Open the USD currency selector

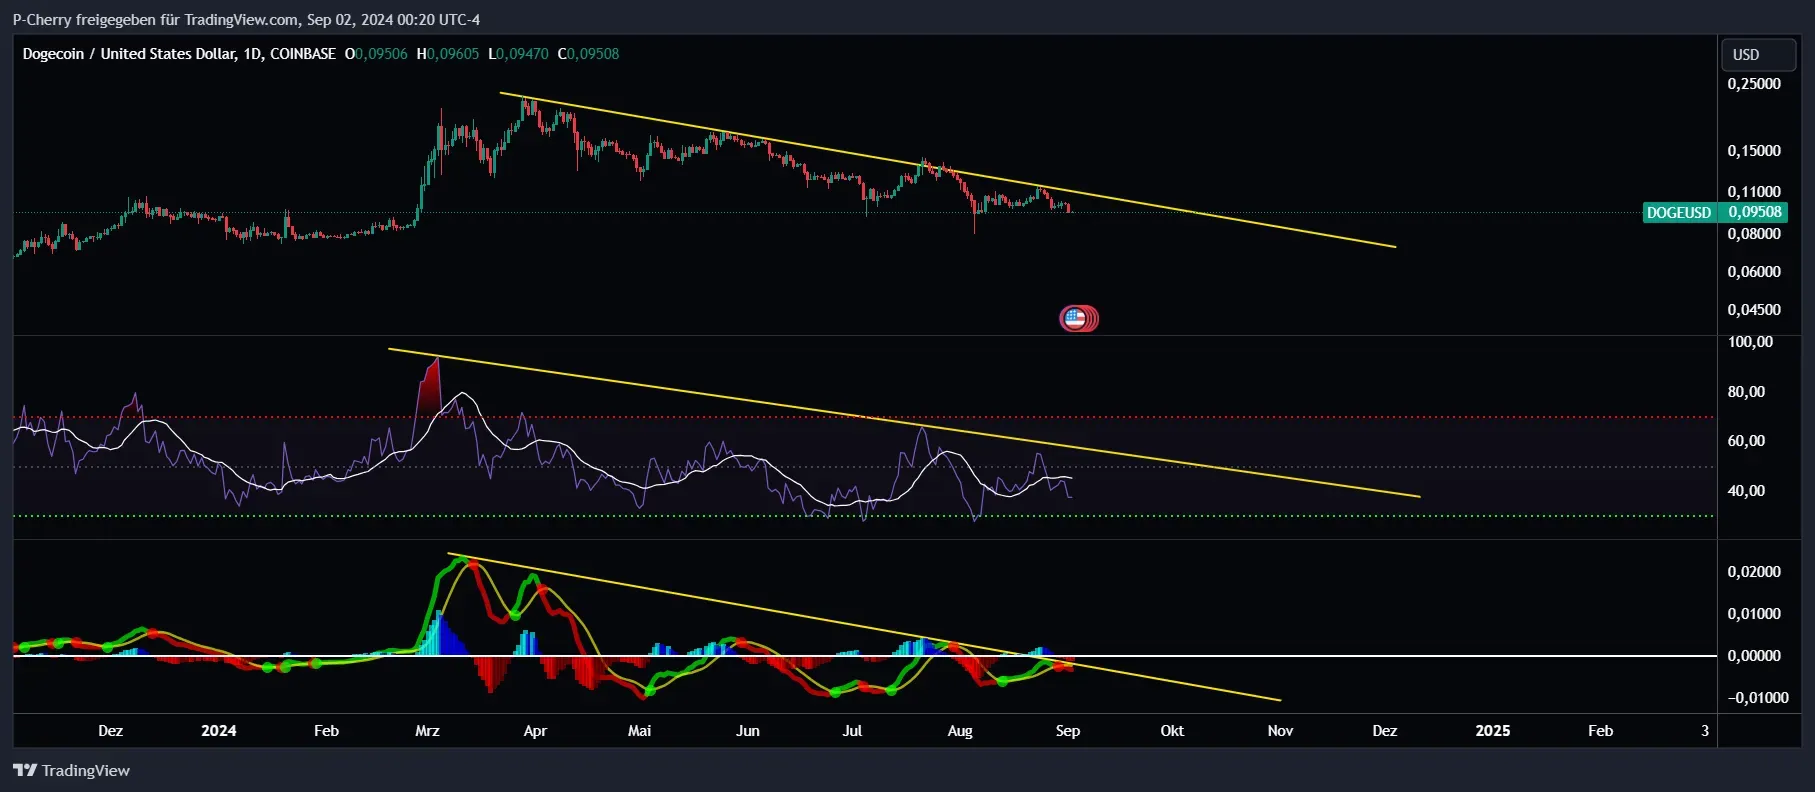[1758, 55]
